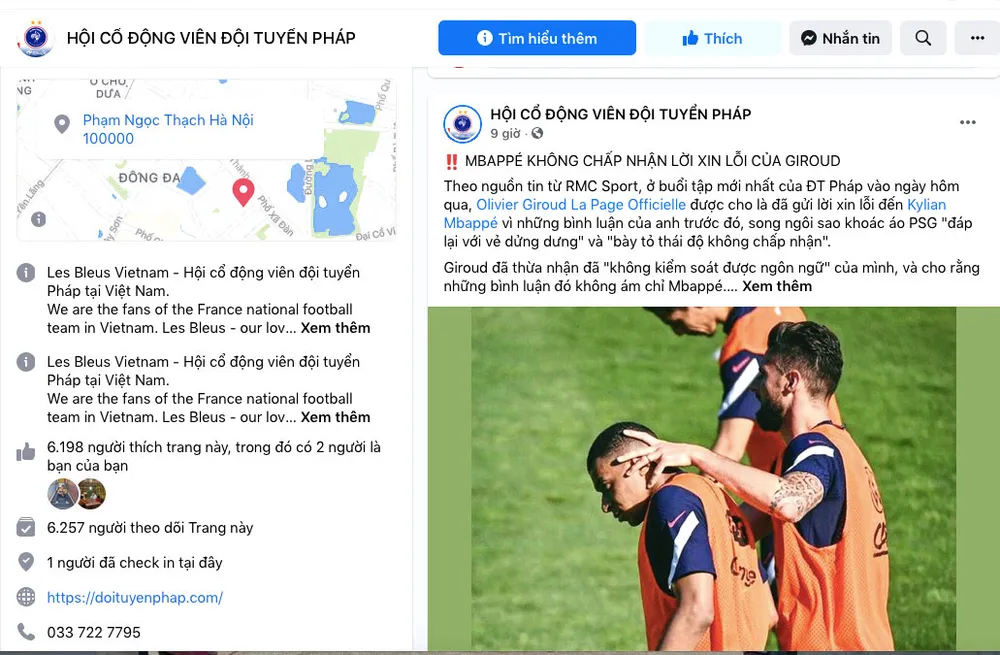Send a message via Nhắn tin button
The width and height of the screenshot is (1000, 655).
tap(841, 38)
